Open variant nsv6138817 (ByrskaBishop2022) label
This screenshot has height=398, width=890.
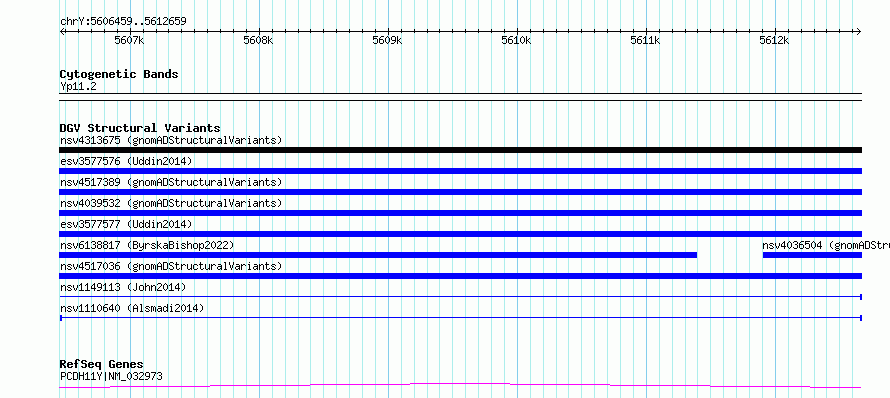[x=147, y=245]
